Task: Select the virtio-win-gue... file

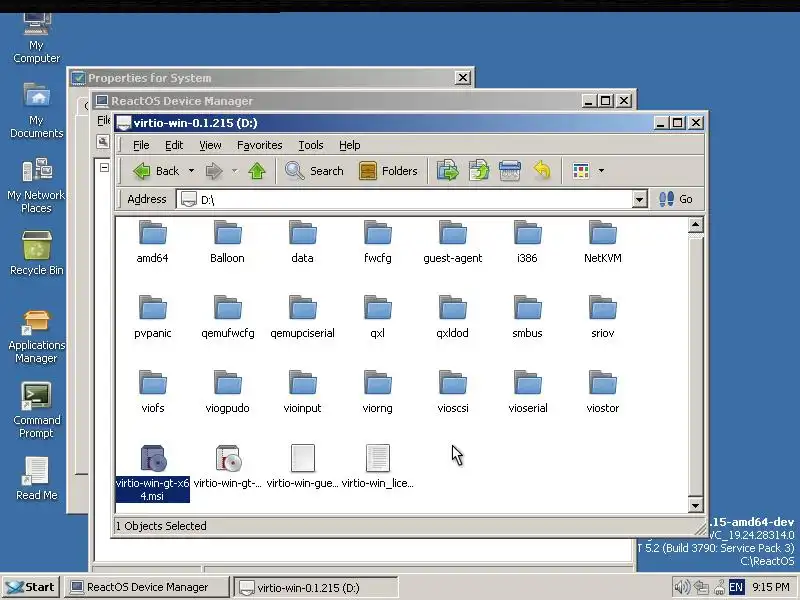Action: point(303,466)
